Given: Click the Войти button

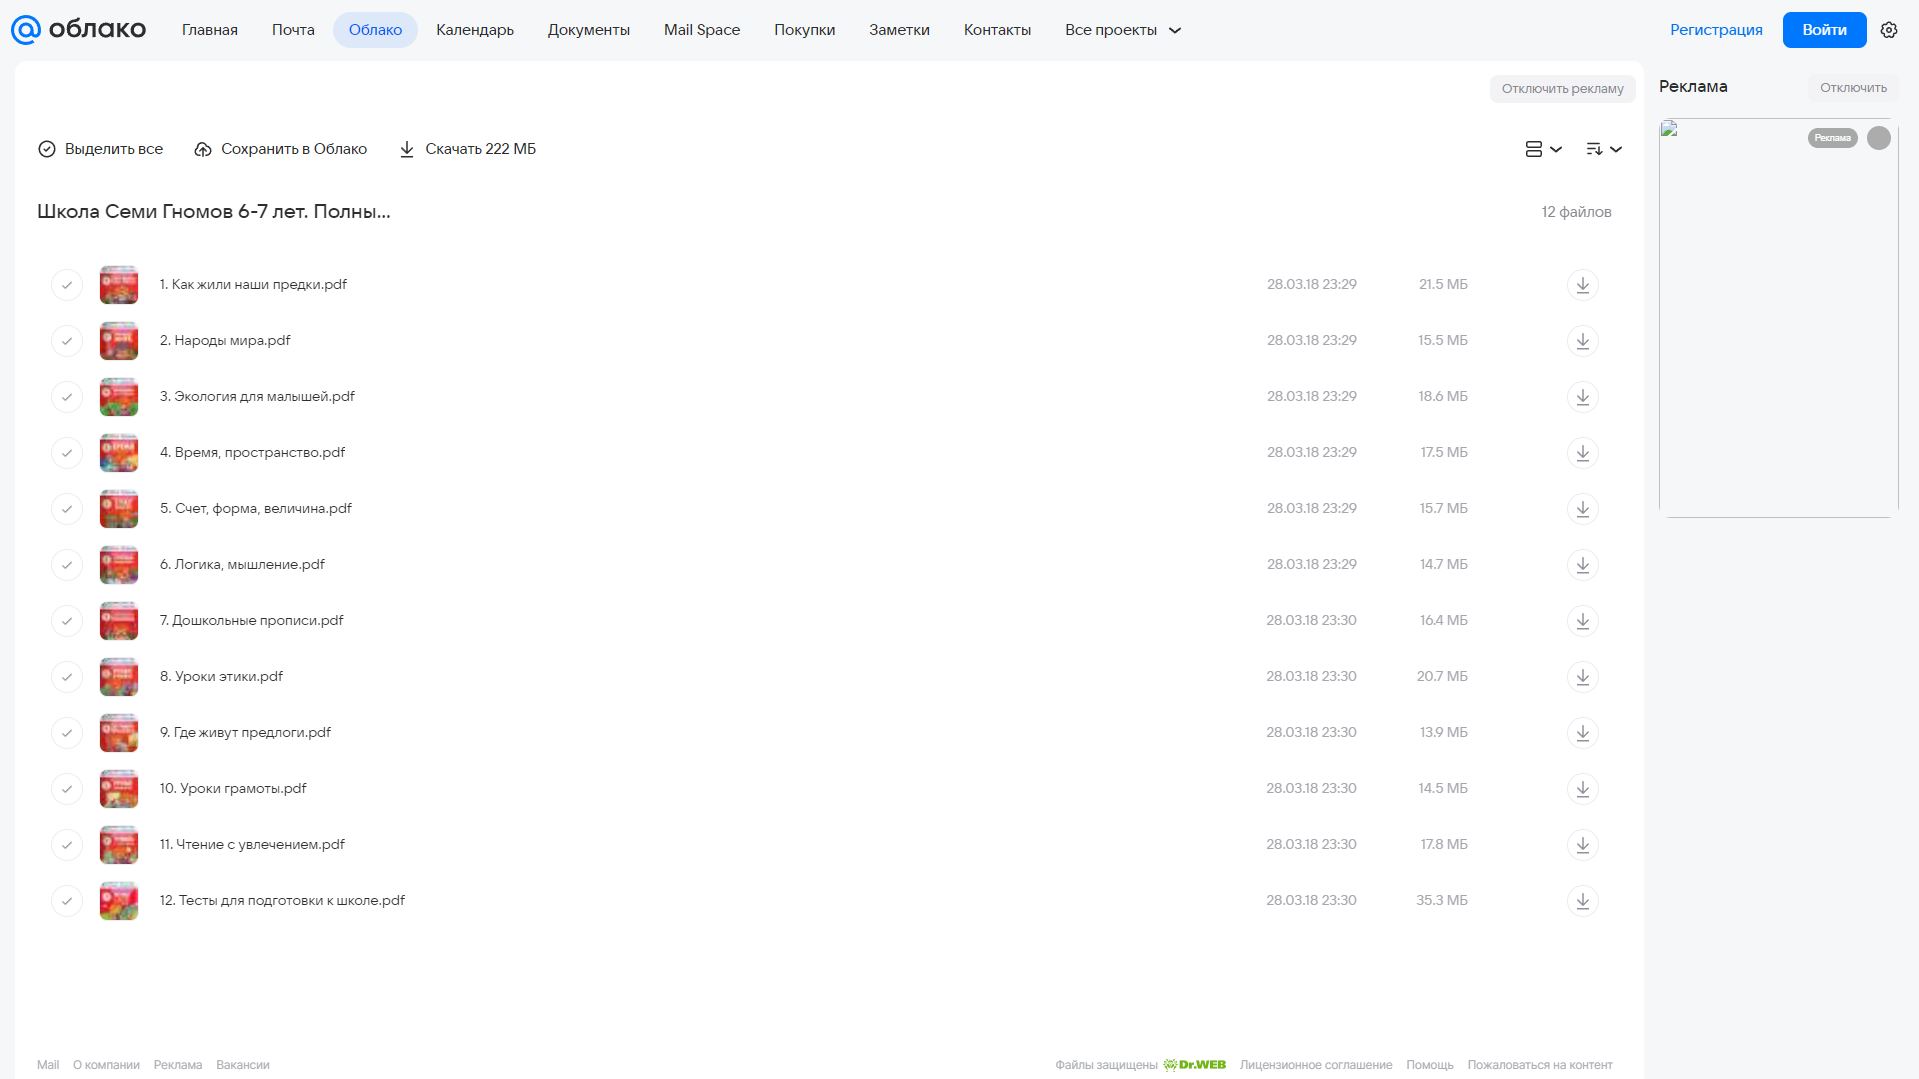Looking at the screenshot, I should (1824, 30).
